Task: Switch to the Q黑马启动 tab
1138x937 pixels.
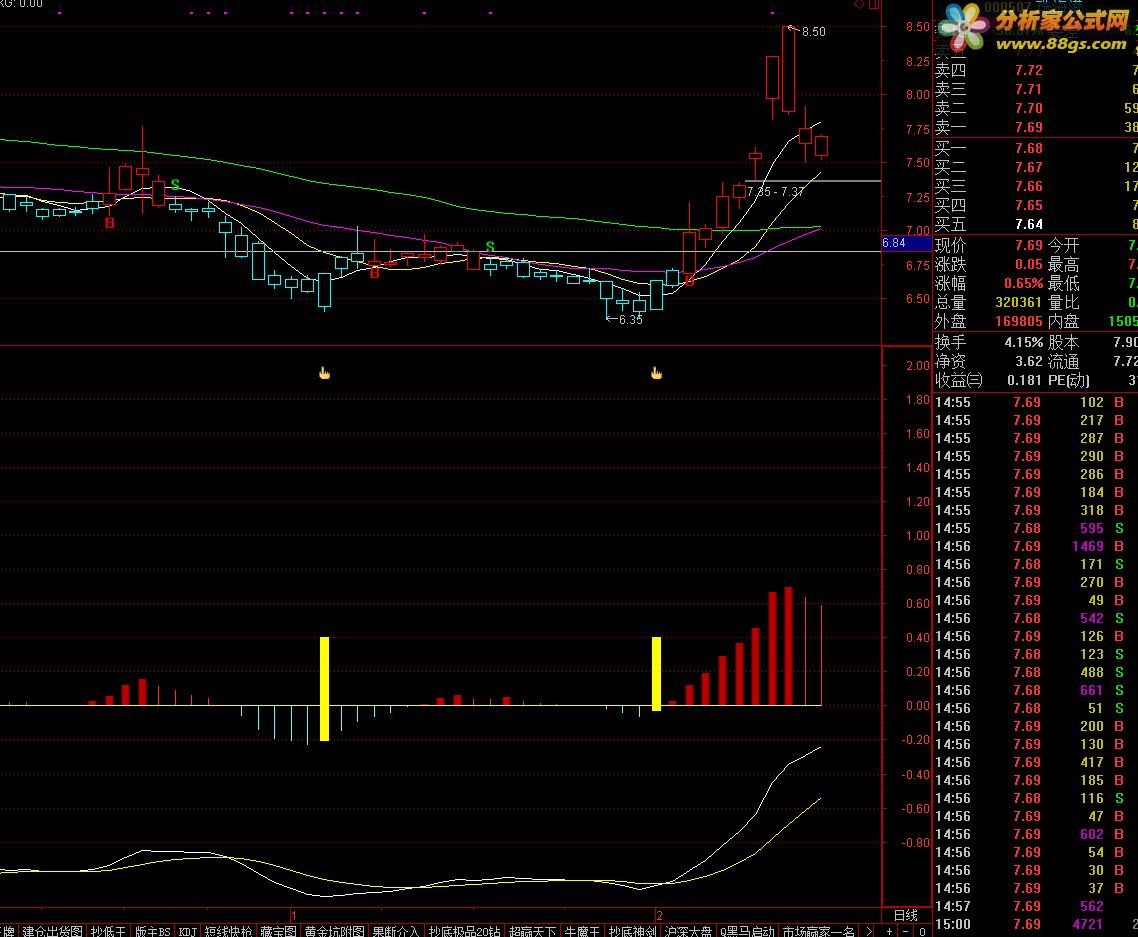Action: tap(747, 931)
